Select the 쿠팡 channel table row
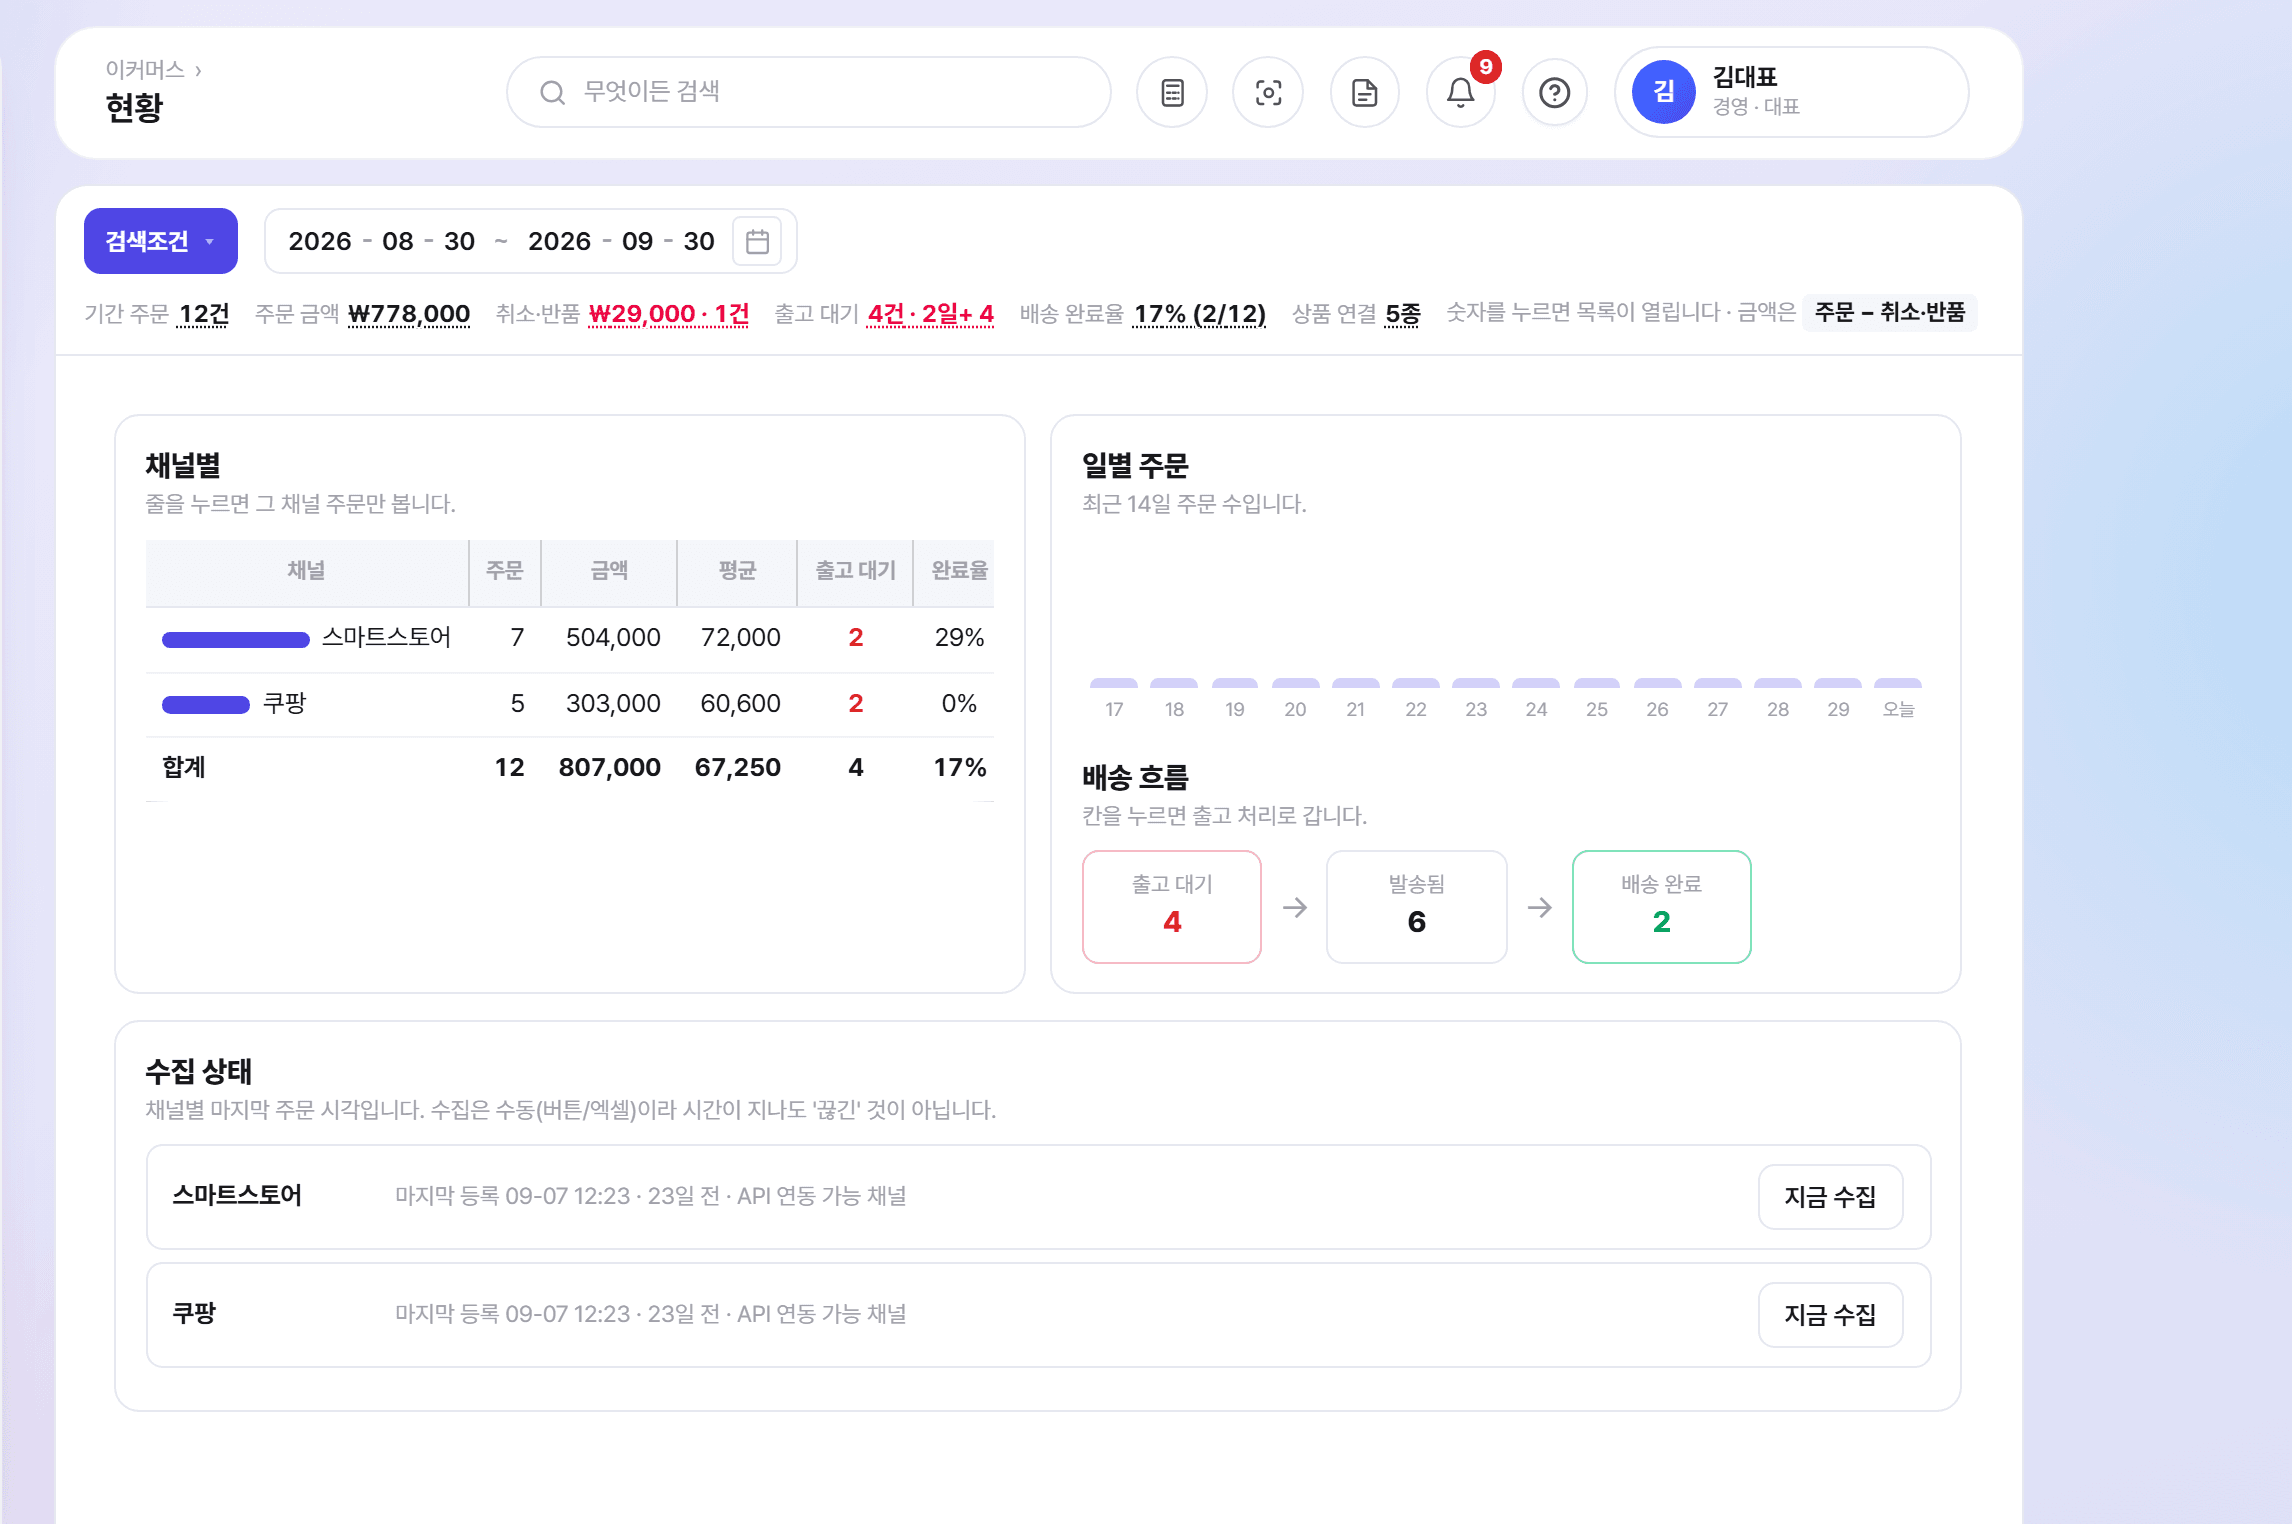2292x1524 pixels. click(x=570, y=704)
